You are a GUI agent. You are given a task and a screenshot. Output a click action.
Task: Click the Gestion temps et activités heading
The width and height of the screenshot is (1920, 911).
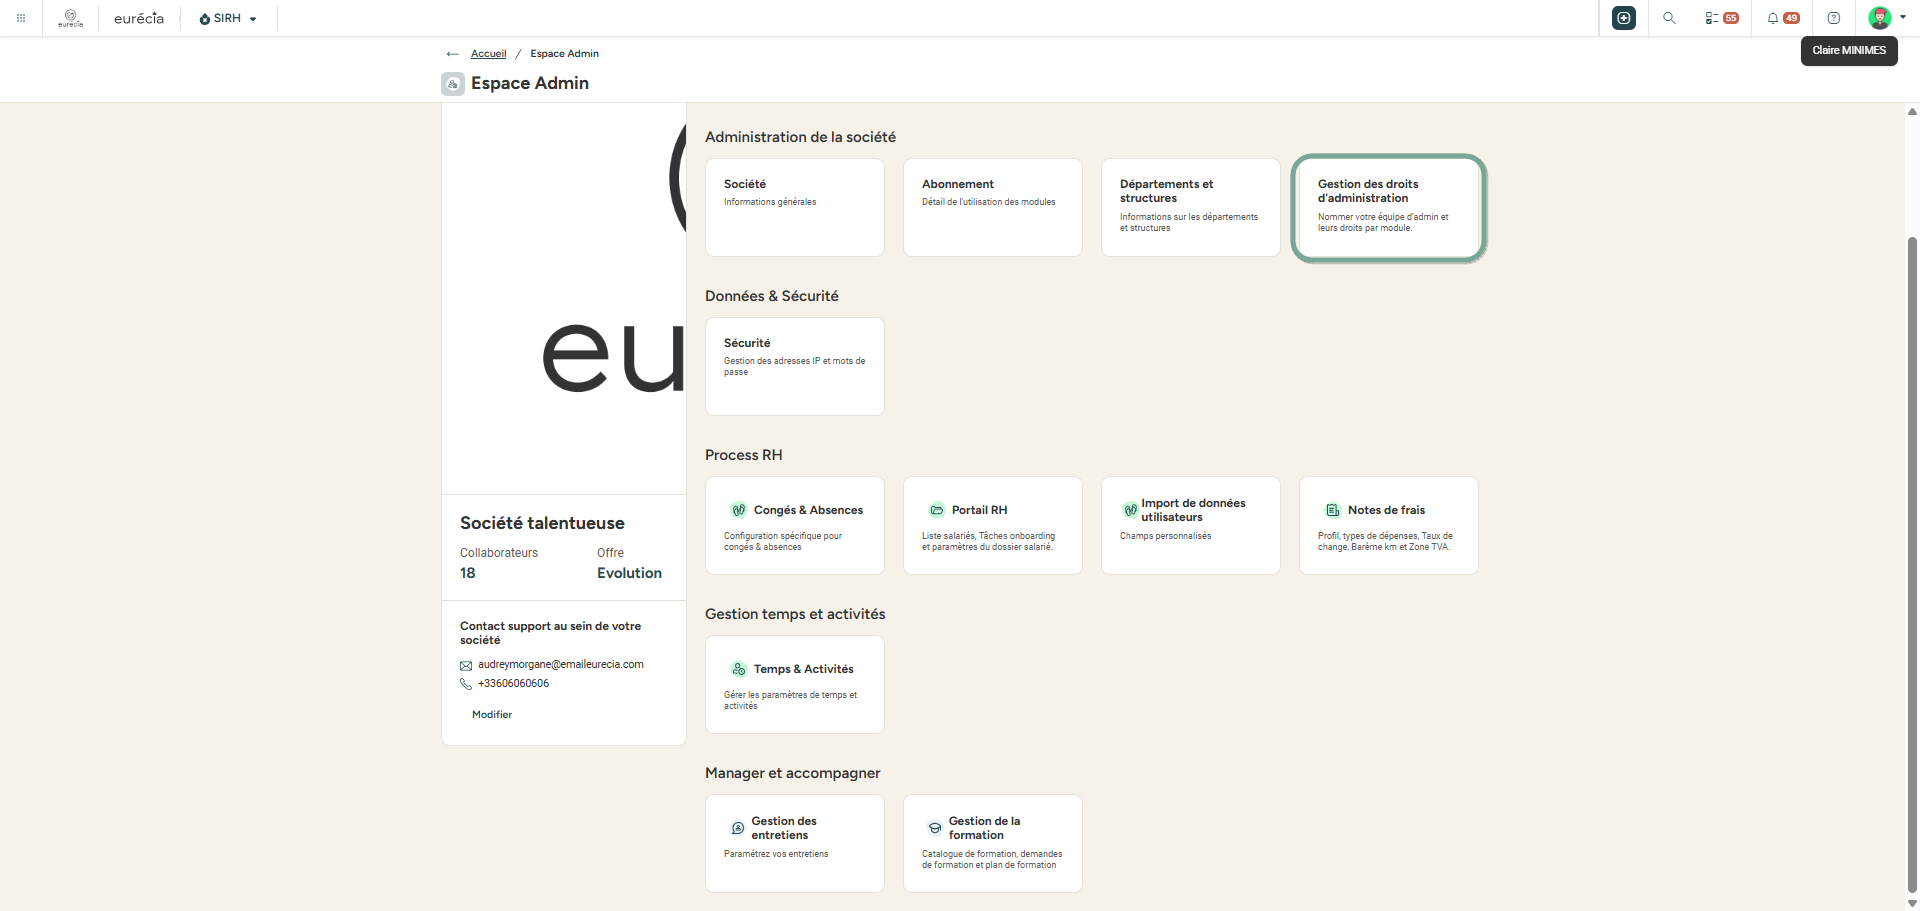(795, 614)
